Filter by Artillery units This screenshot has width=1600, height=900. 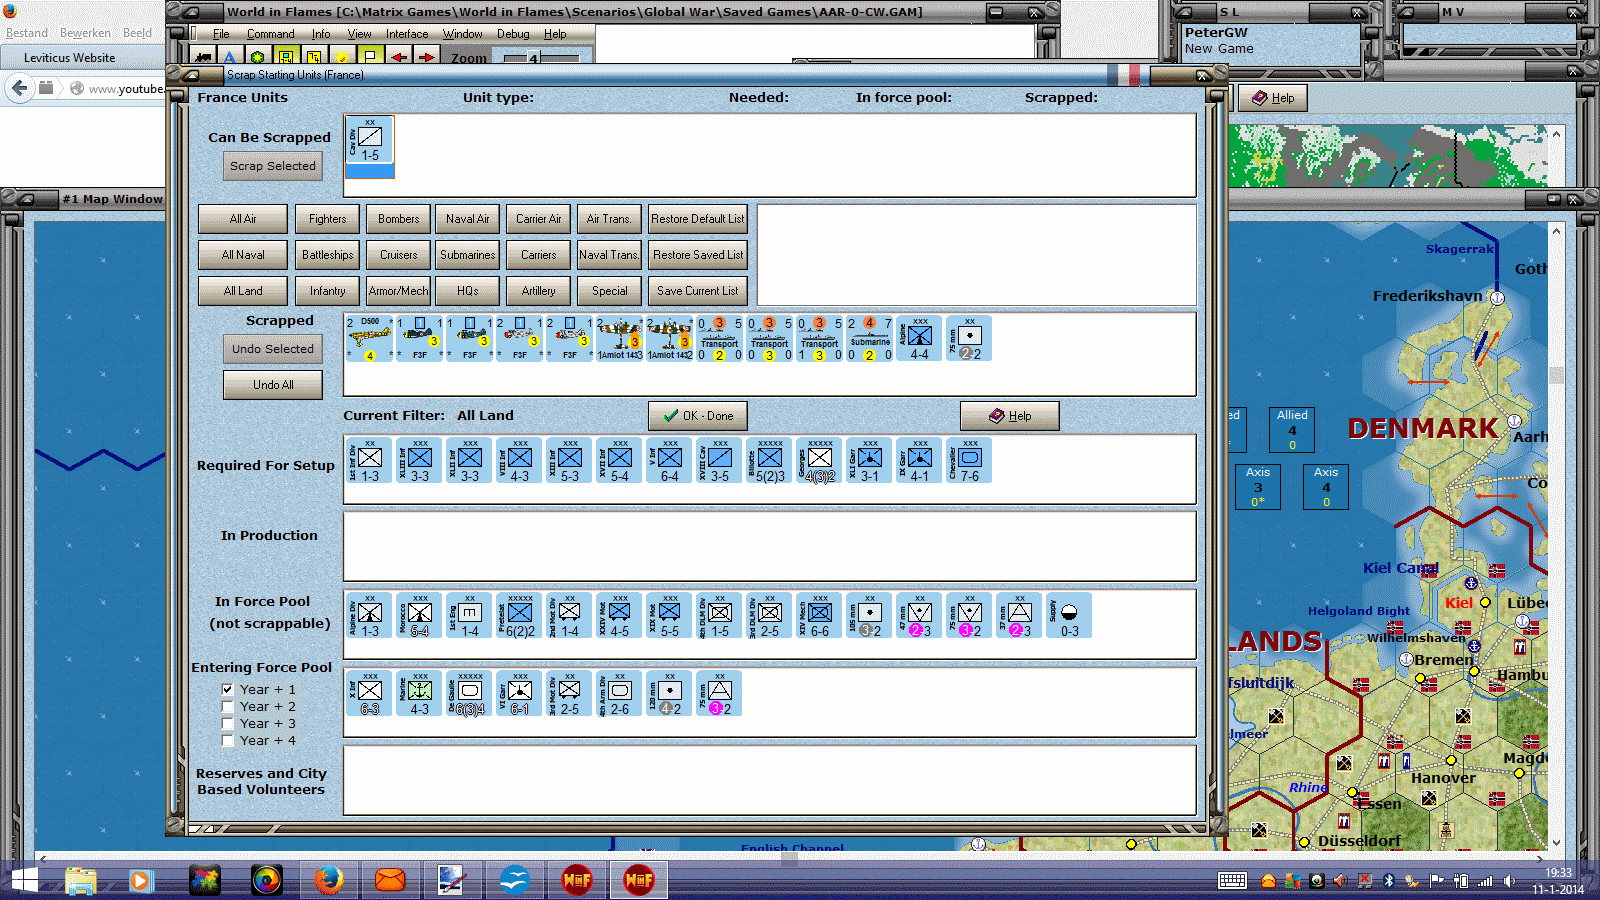[x=538, y=291]
